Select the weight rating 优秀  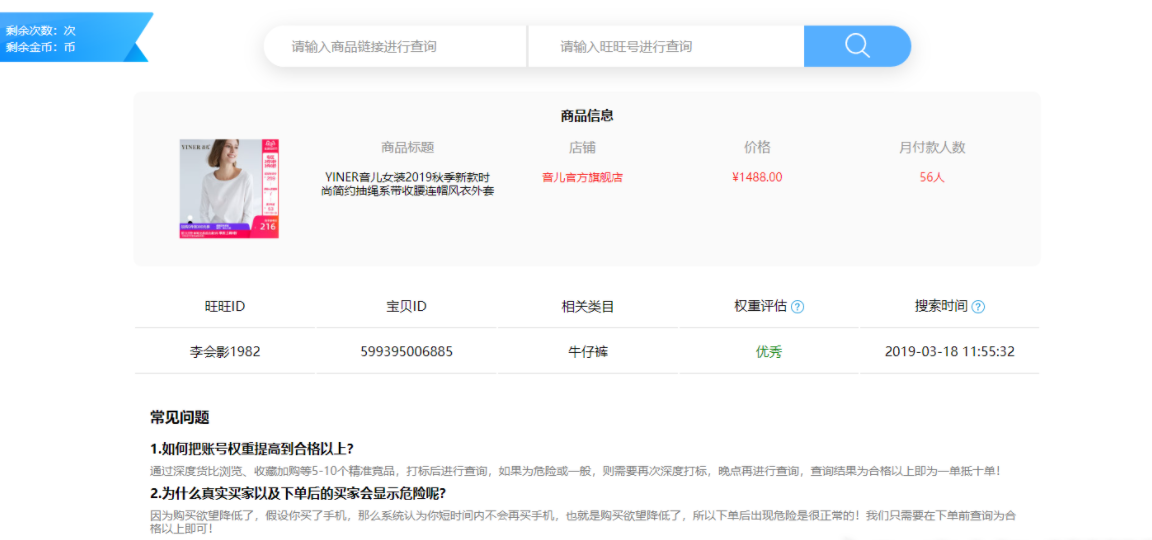pos(769,351)
